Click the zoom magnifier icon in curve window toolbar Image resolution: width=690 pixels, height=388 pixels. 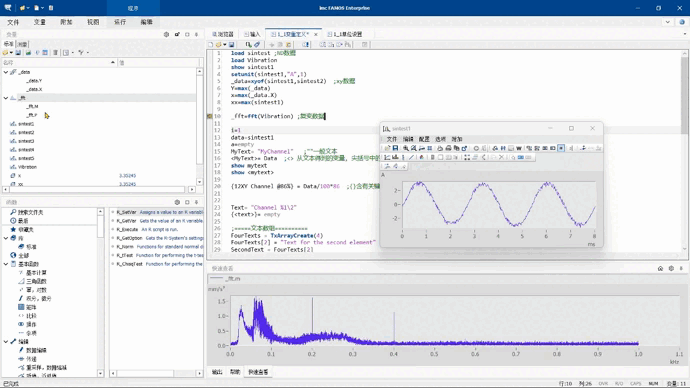[406, 148]
